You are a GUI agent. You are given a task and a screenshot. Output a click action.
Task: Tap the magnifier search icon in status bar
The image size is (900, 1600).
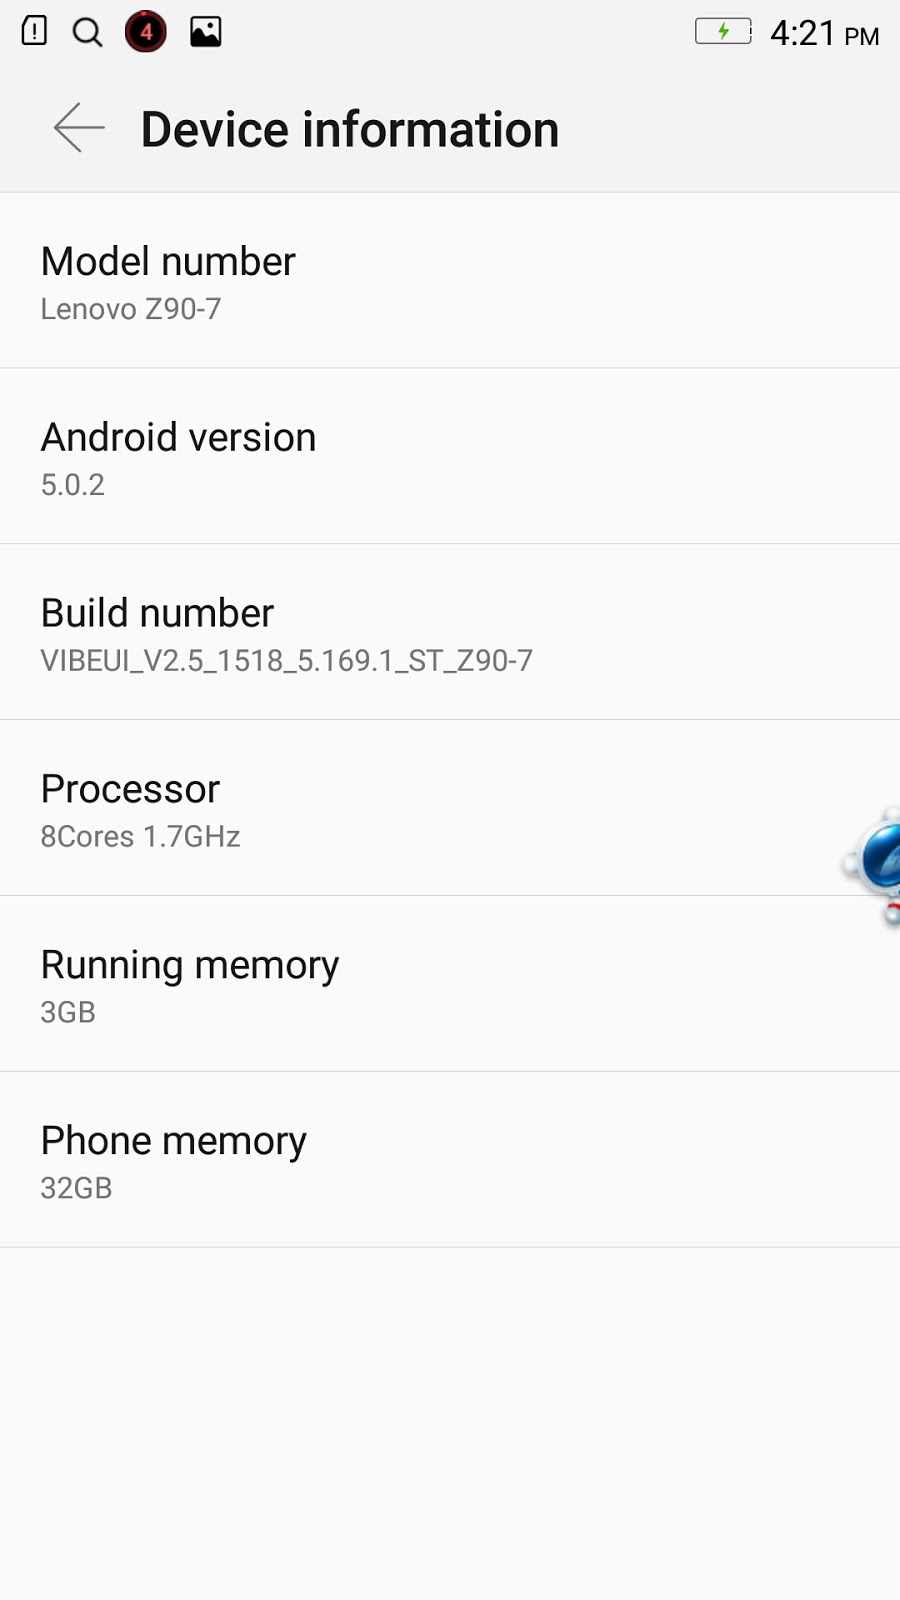click(88, 32)
